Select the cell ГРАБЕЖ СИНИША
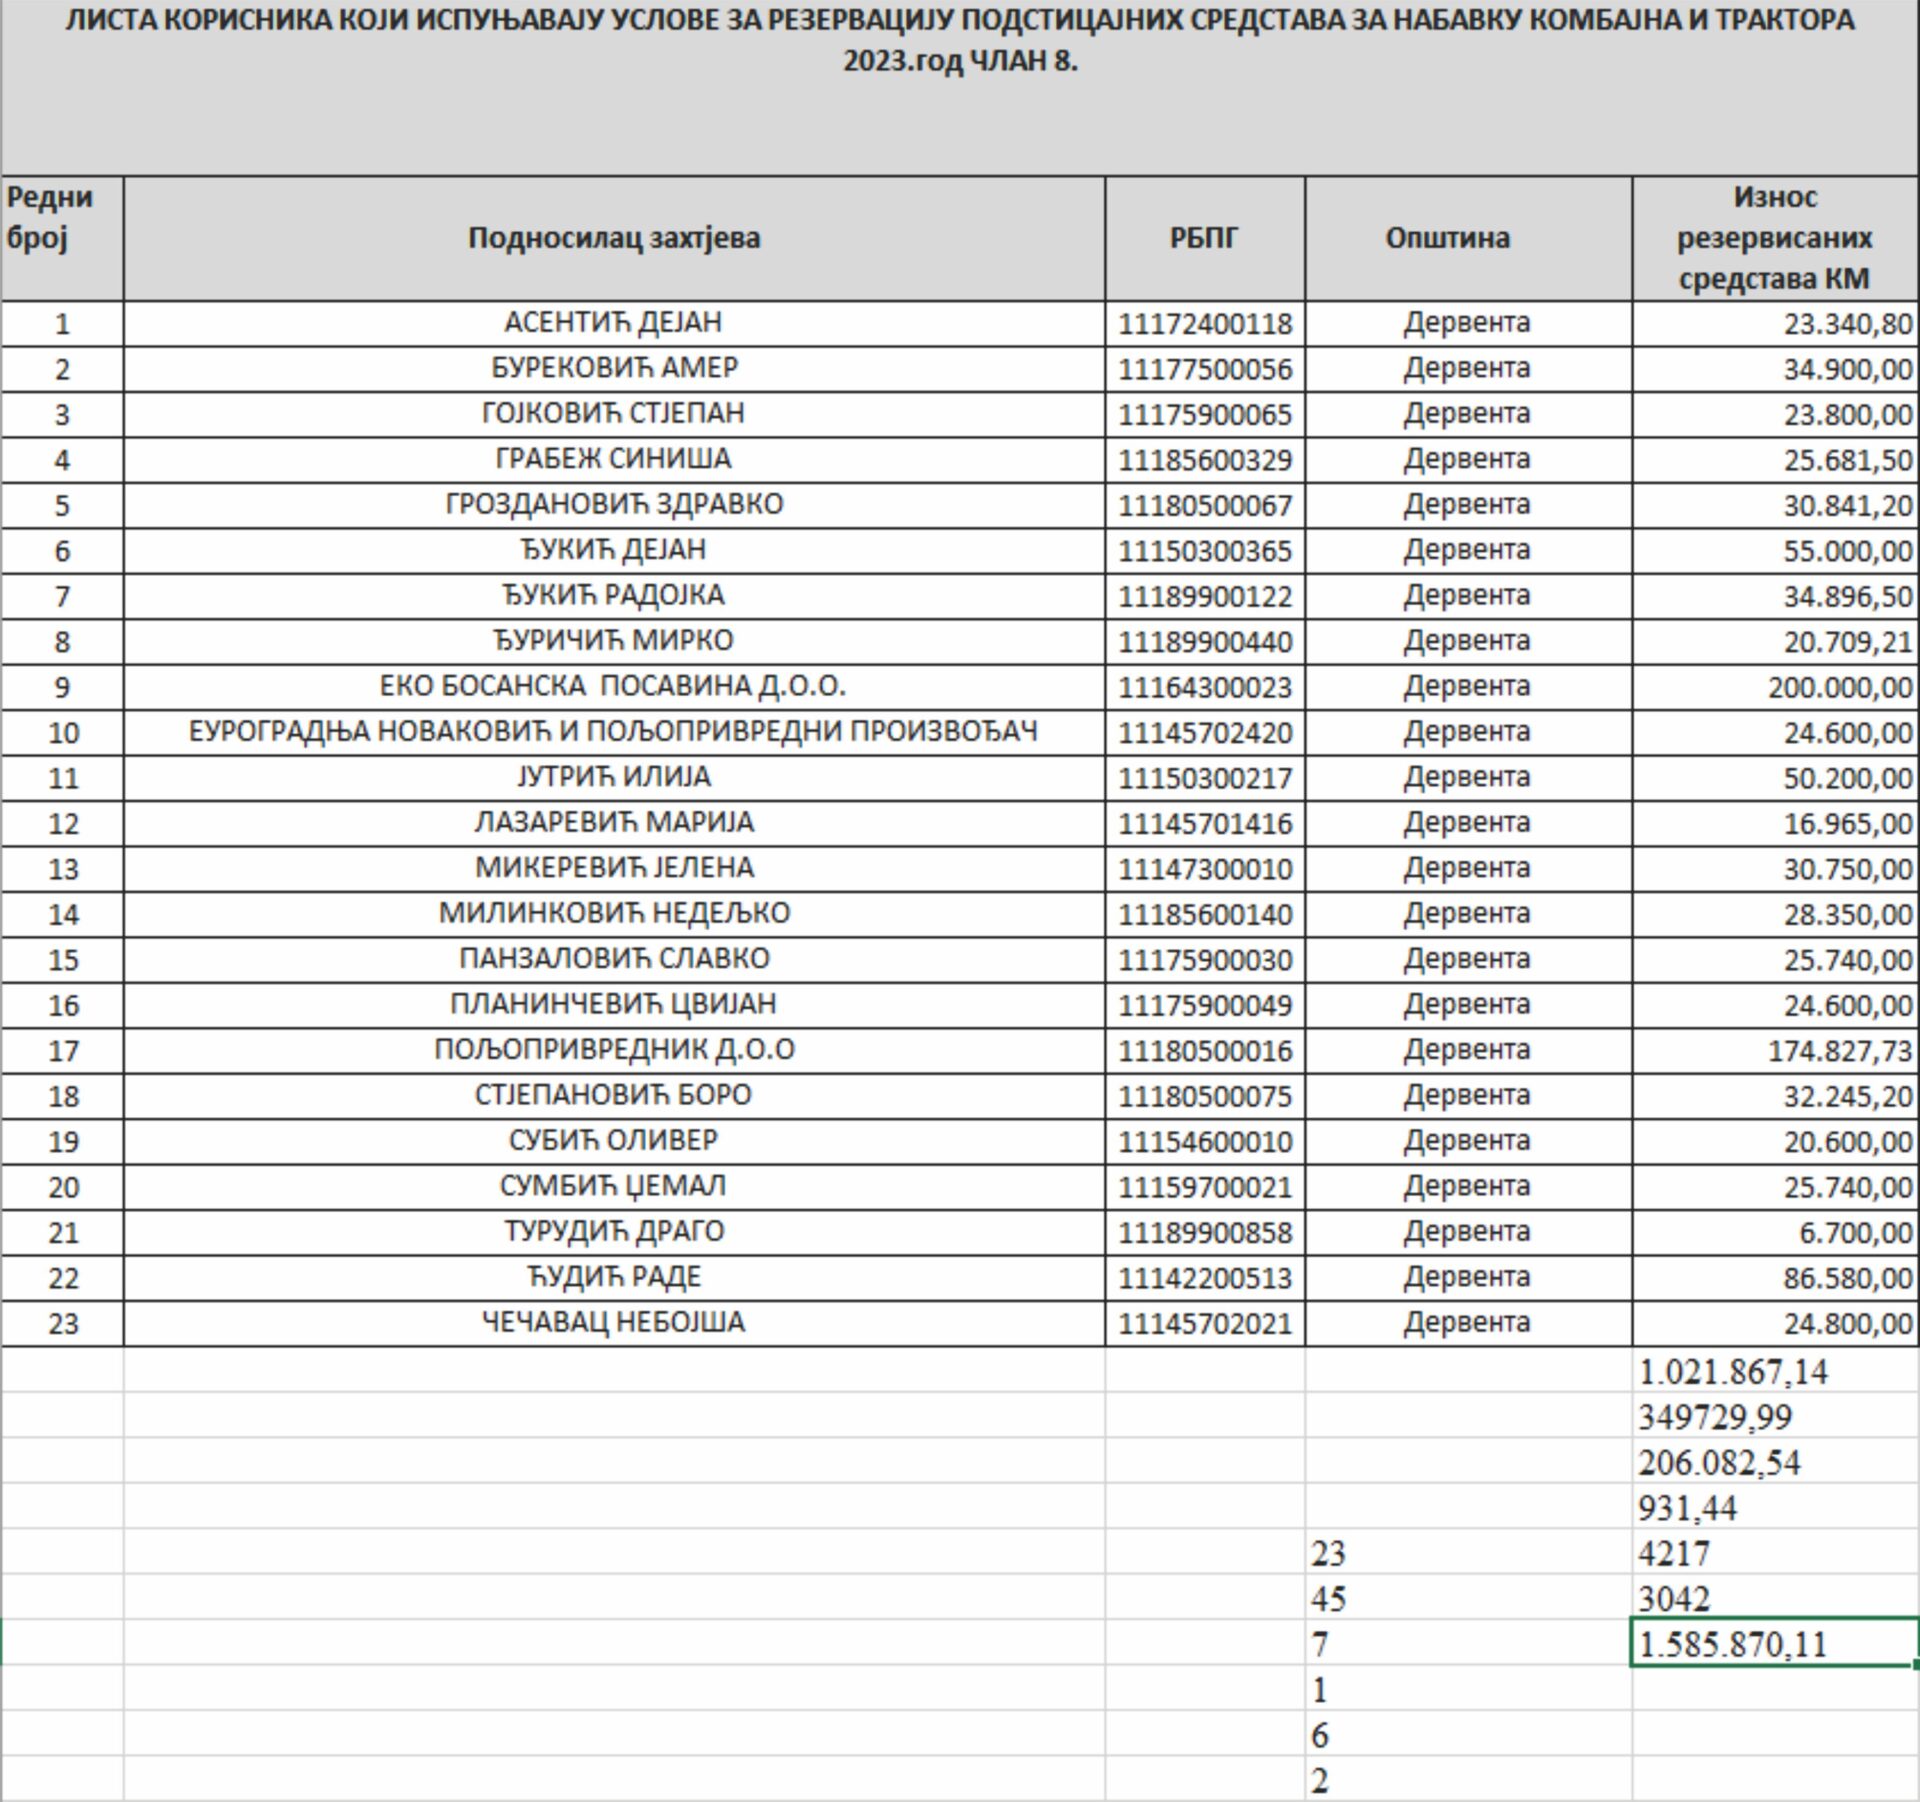1920x1802 pixels. [614, 459]
